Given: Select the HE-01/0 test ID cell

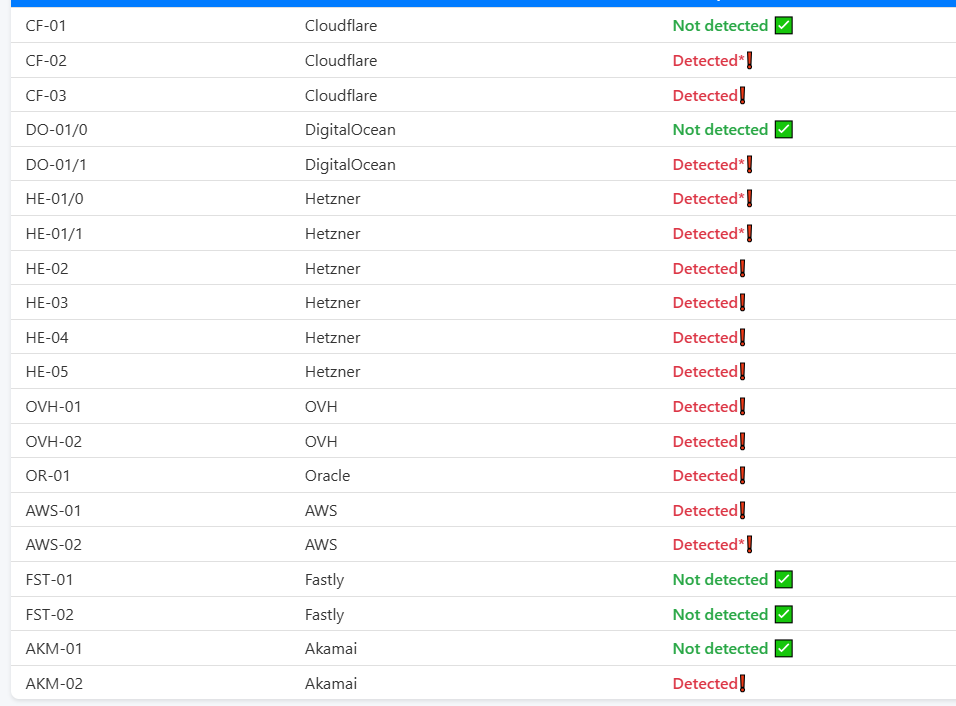Looking at the screenshot, I should pos(54,199).
